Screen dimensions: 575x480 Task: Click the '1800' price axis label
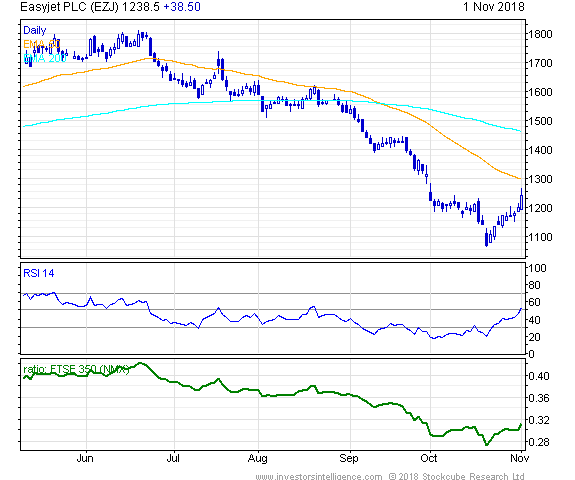(540, 34)
